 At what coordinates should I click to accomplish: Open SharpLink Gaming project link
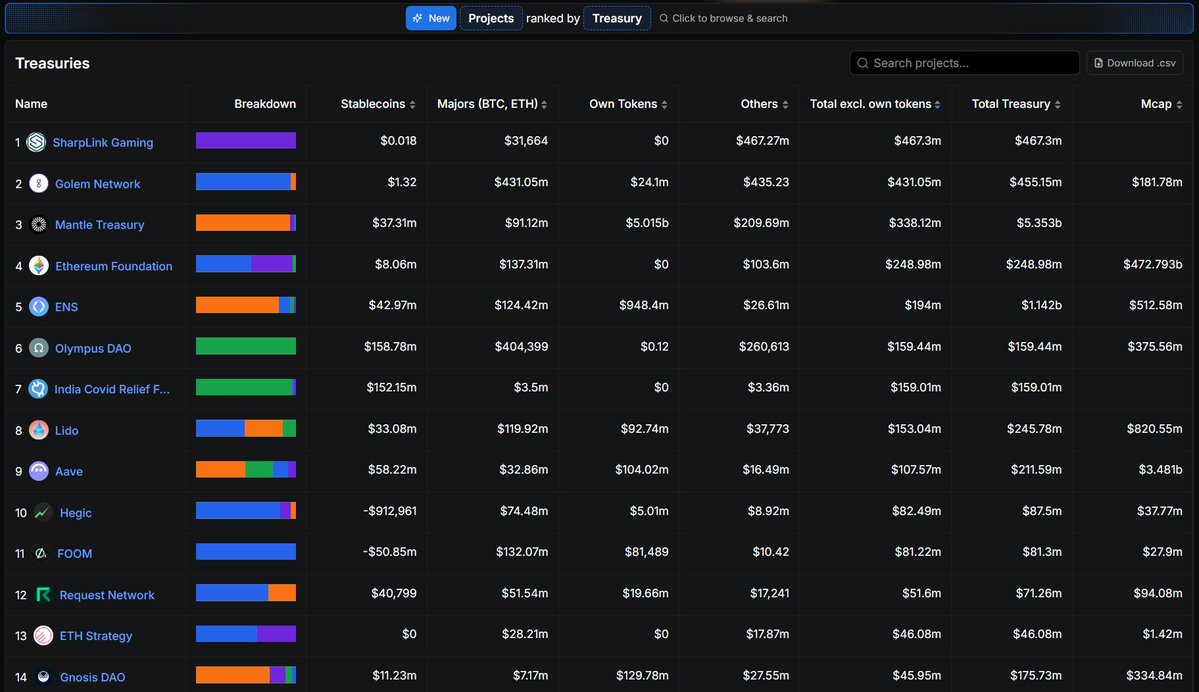pyautogui.click(x=102, y=142)
